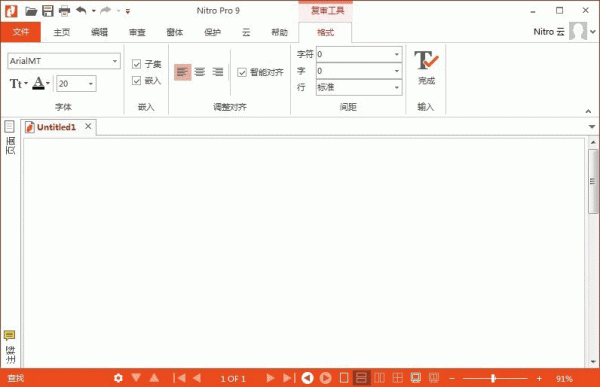Click the 1 OF 1 page indicator

(233, 379)
